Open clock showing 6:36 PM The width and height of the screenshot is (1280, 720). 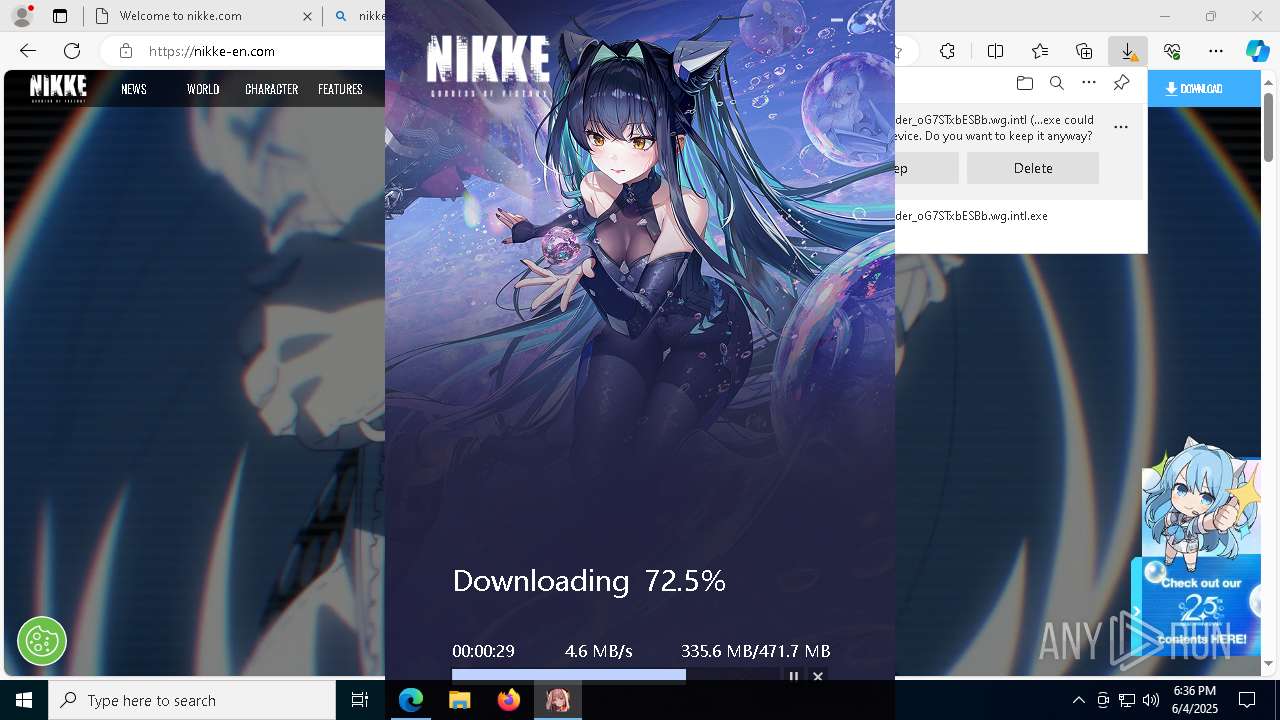(1195, 700)
